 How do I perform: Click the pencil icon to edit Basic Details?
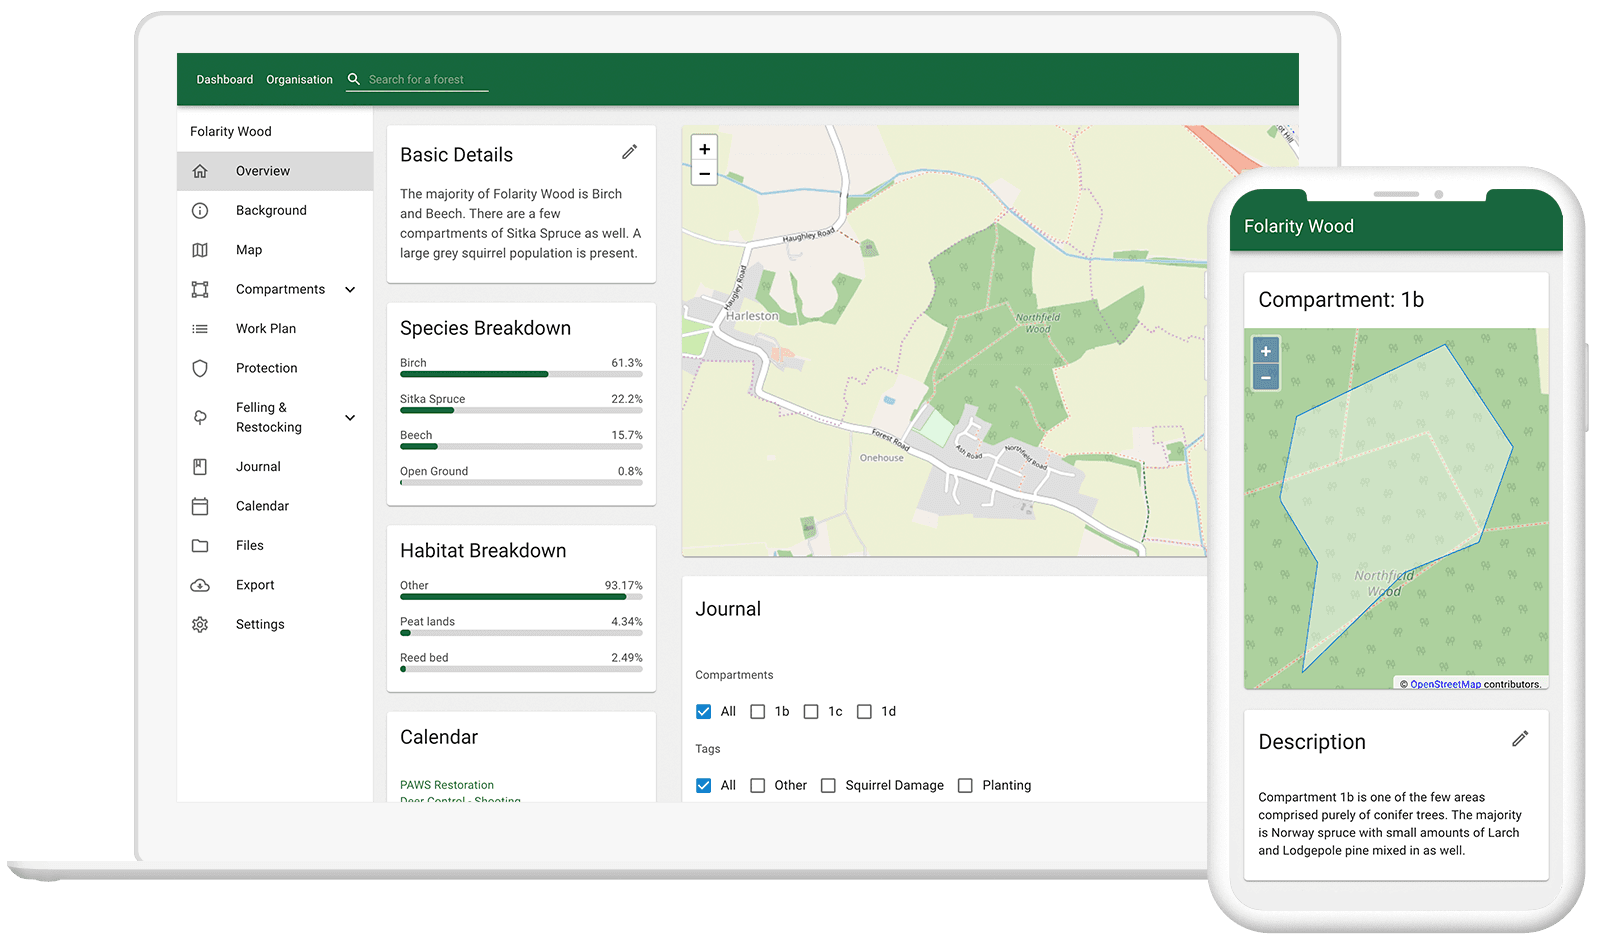tap(629, 151)
